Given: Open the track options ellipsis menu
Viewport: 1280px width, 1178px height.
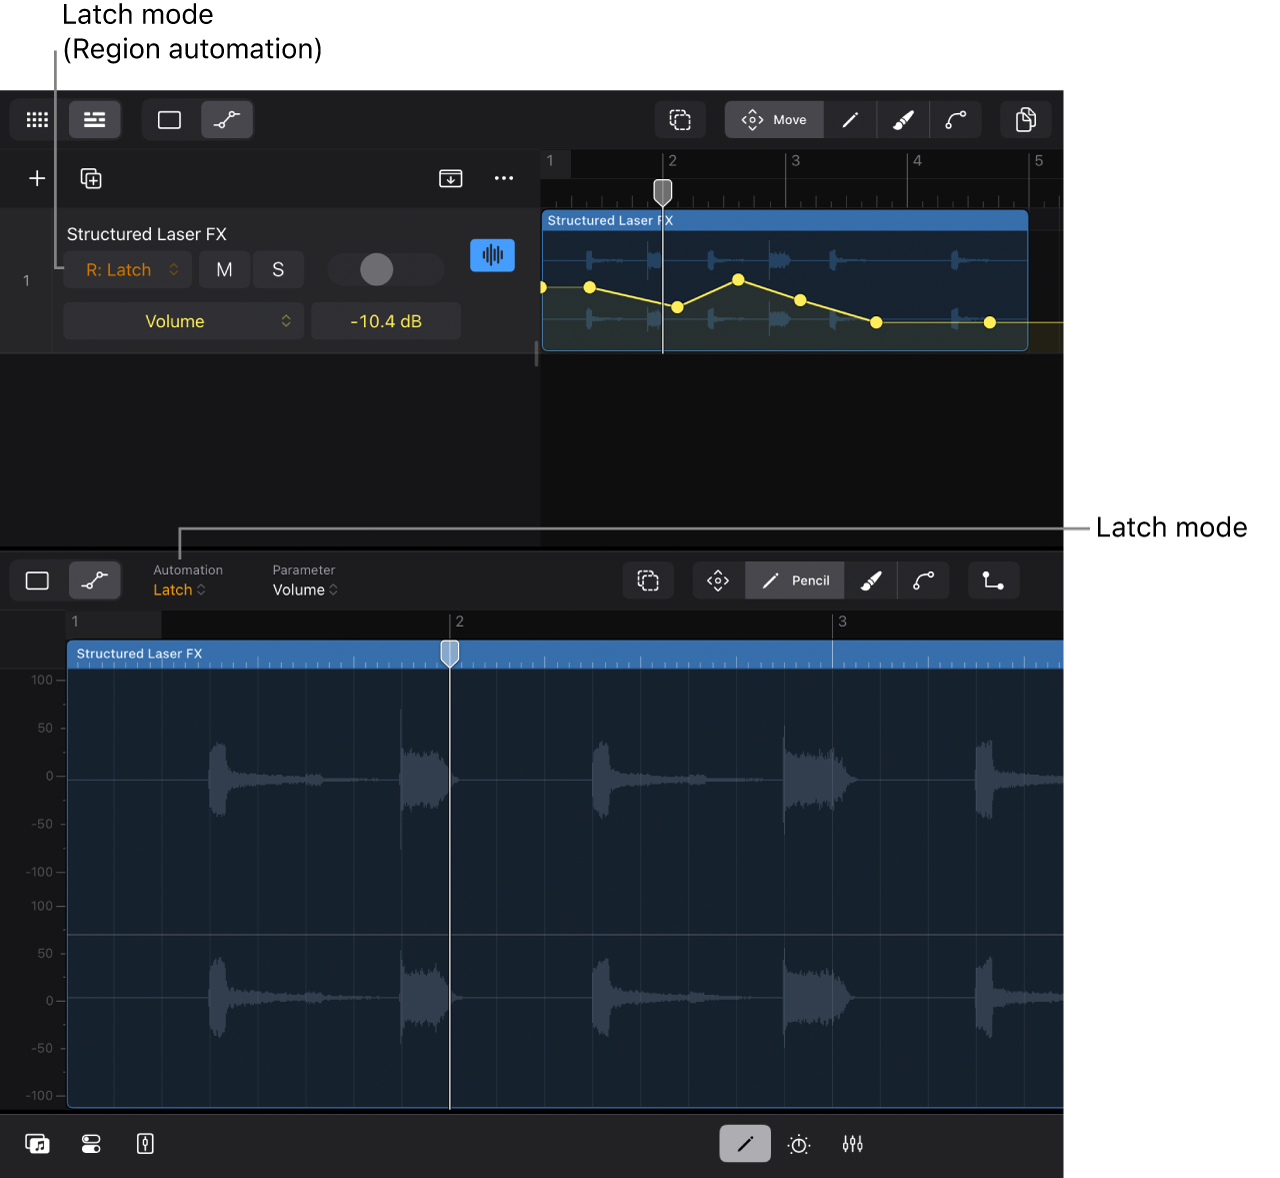Looking at the screenshot, I should [x=503, y=178].
